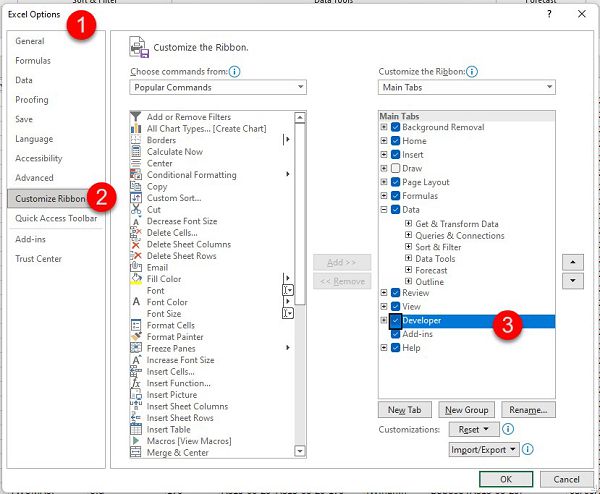
Task: Click the Copy command icon
Action: [x=135, y=186]
